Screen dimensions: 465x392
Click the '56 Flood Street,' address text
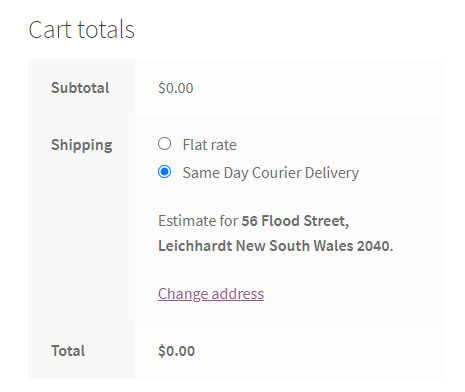point(295,221)
